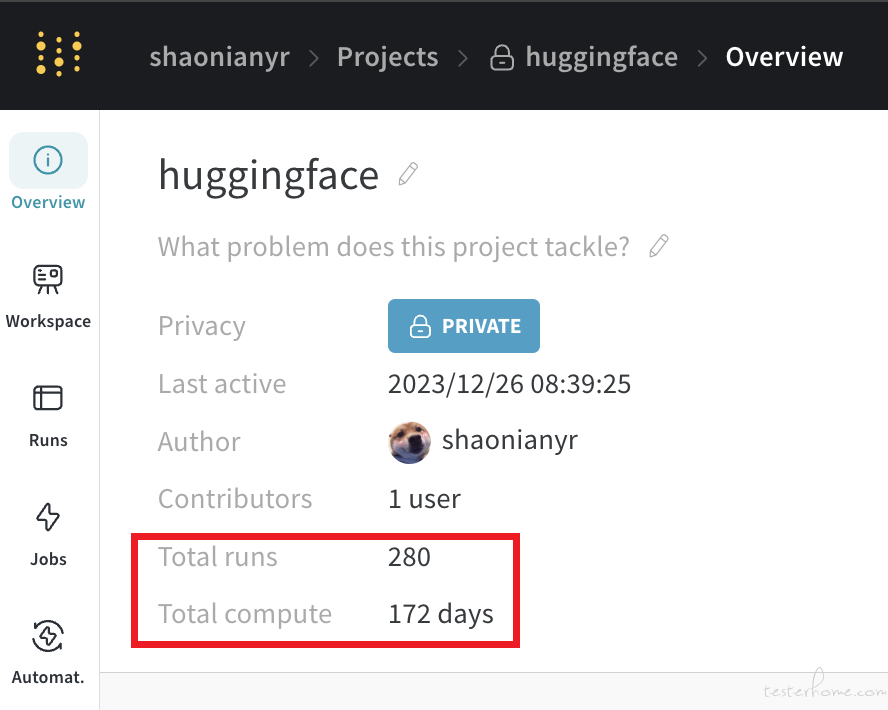Click the Weights & Biases logo
Image resolution: width=888 pixels, height=710 pixels.
59,54
